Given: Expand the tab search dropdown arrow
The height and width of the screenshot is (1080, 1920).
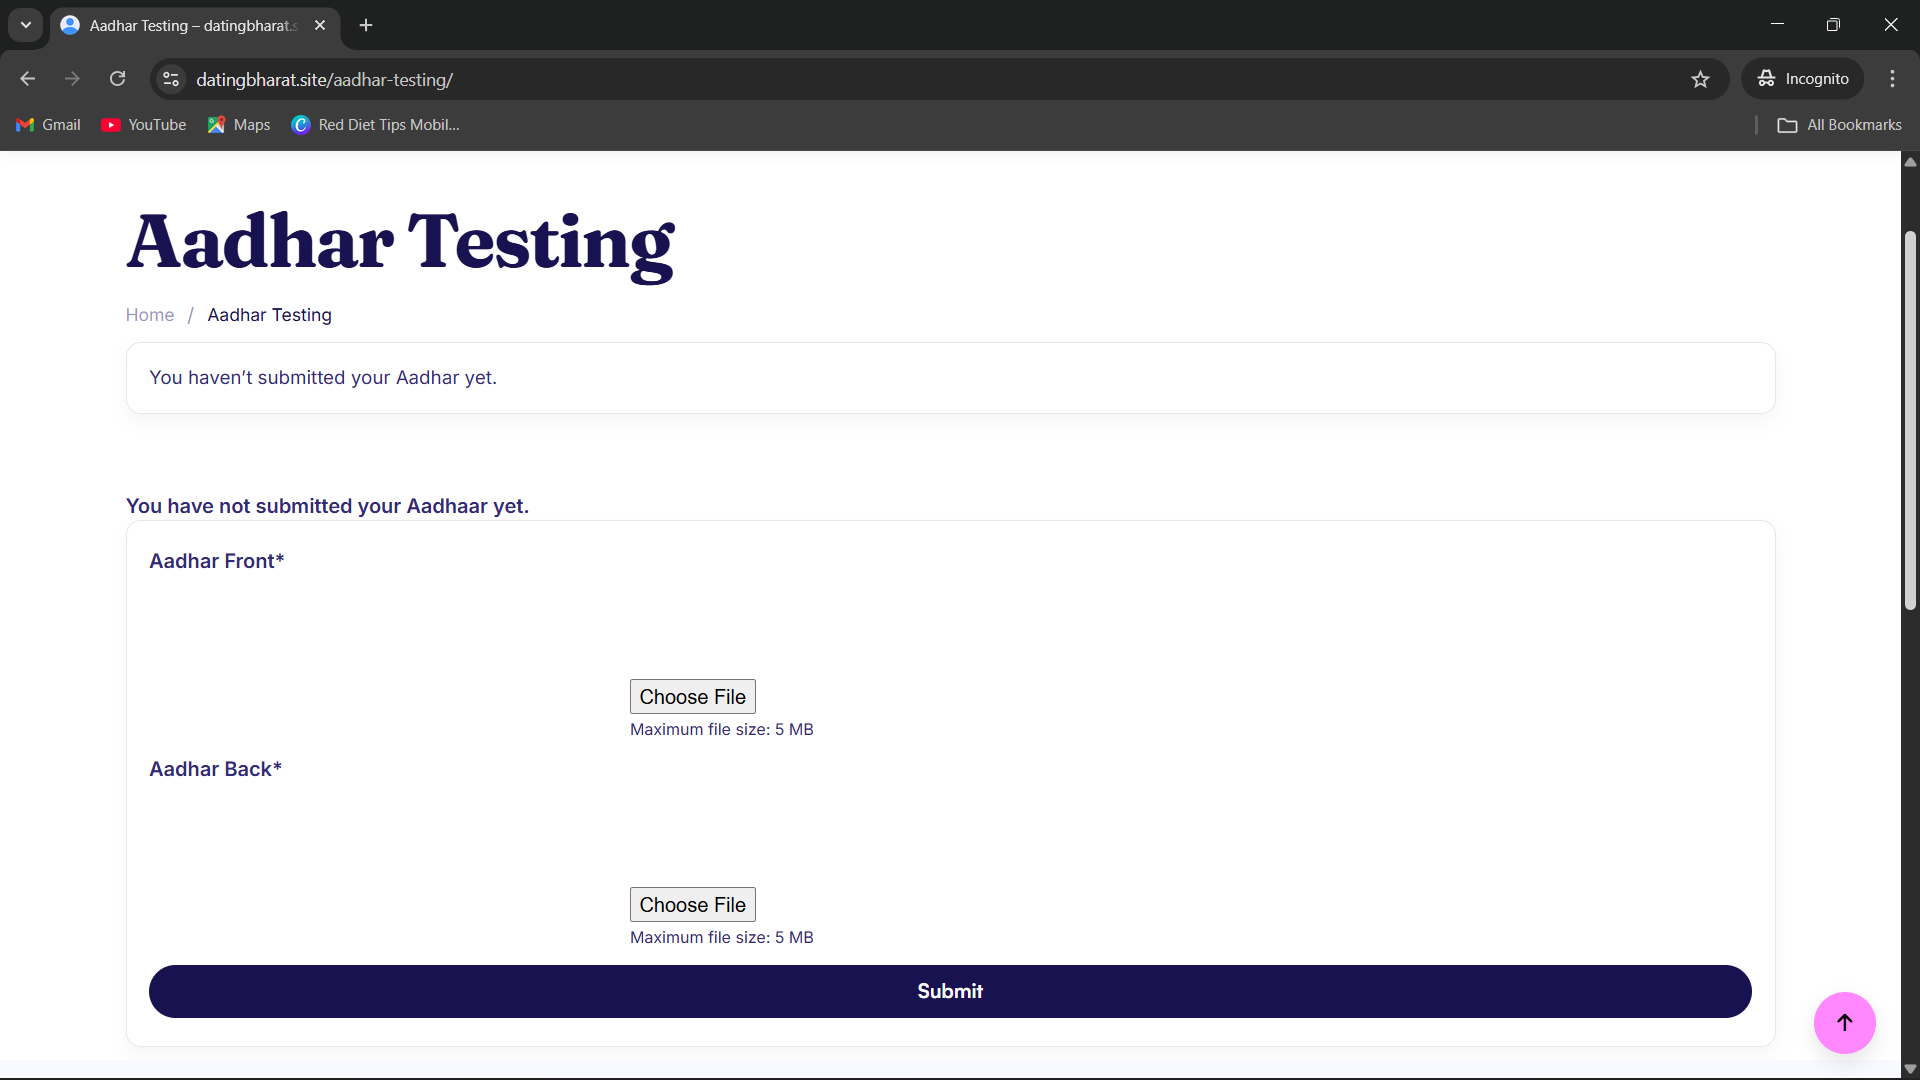Looking at the screenshot, I should coord(26,25).
